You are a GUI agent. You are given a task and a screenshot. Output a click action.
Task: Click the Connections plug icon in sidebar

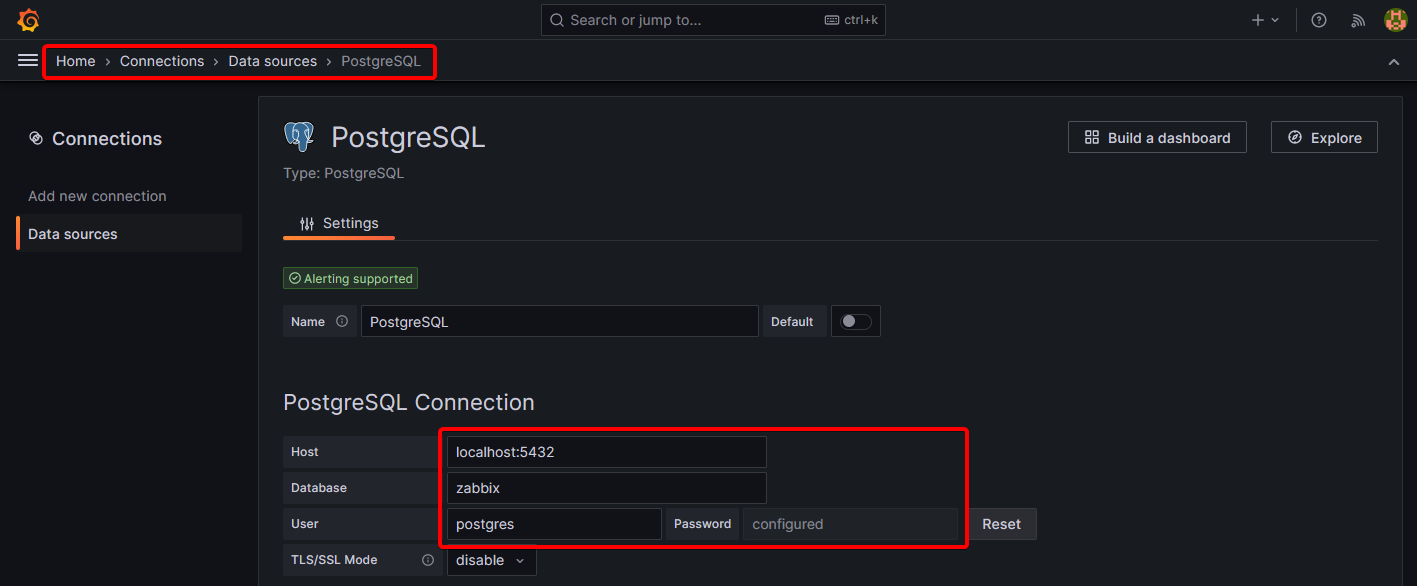[x=36, y=138]
